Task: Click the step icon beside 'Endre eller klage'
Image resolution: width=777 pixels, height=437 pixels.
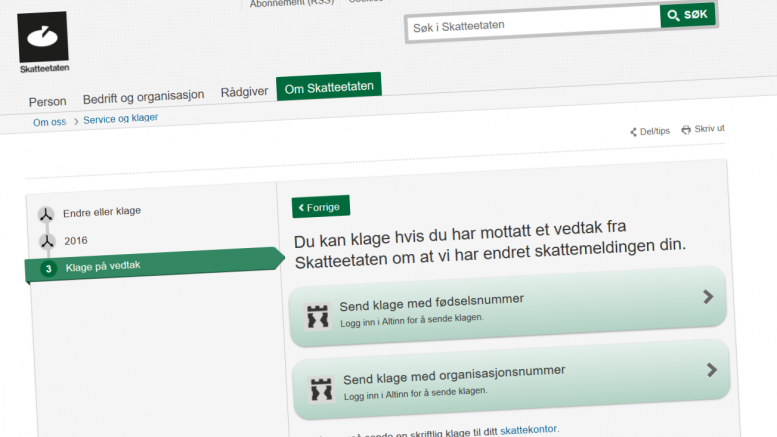Action: pos(46,215)
